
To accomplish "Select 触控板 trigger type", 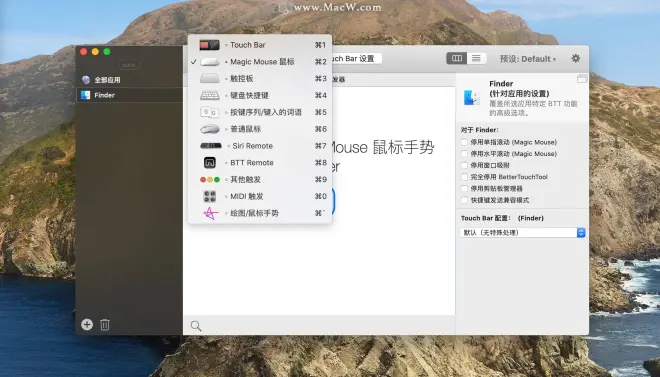I will coord(260,78).
